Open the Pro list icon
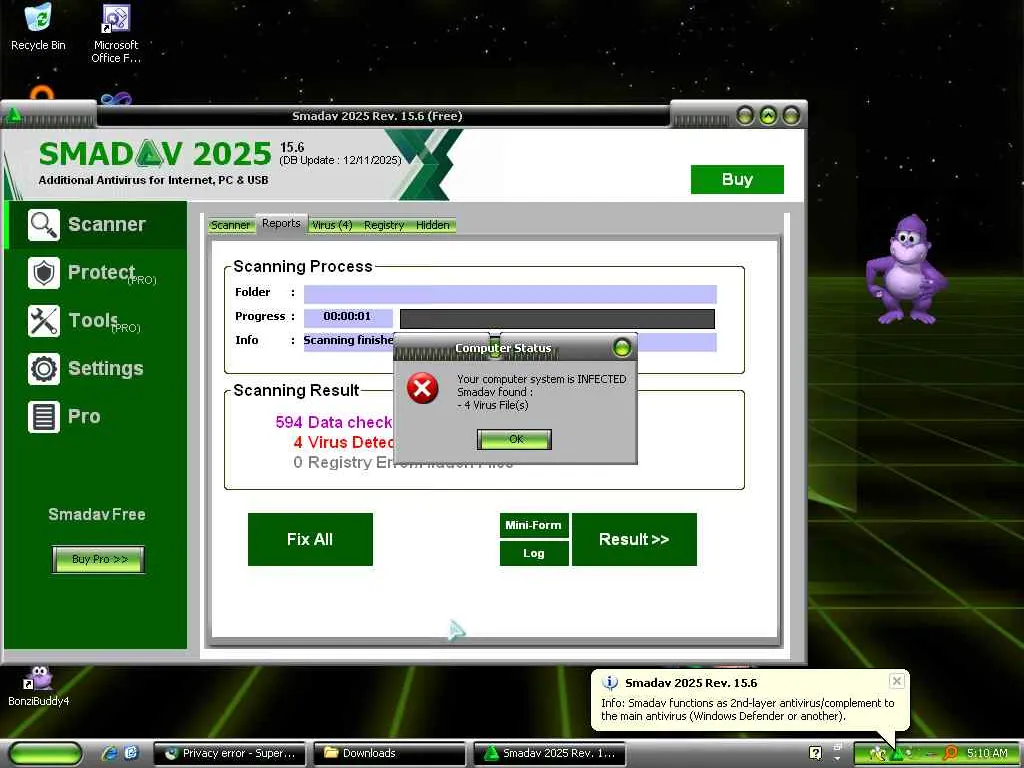1024x768 pixels. click(x=44, y=417)
